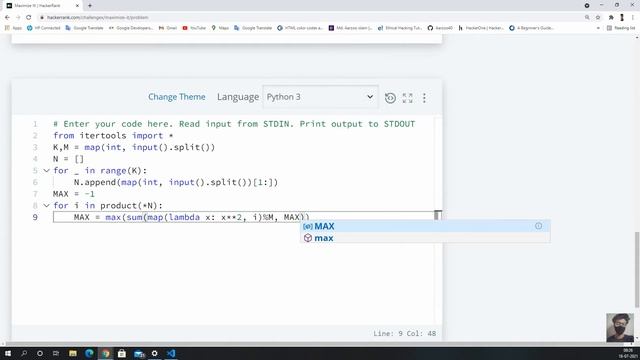Reset code with the history icon
Screen dimensions: 640x360
pos(390,98)
